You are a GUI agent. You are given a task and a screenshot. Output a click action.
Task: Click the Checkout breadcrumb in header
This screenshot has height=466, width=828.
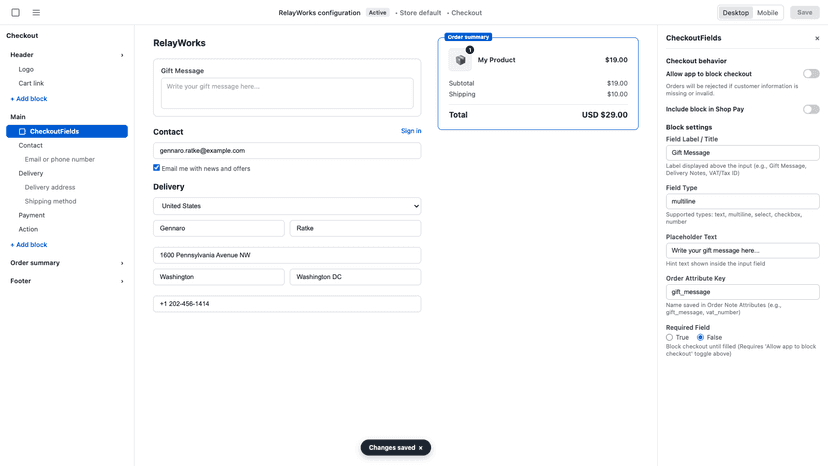point(466,13)
